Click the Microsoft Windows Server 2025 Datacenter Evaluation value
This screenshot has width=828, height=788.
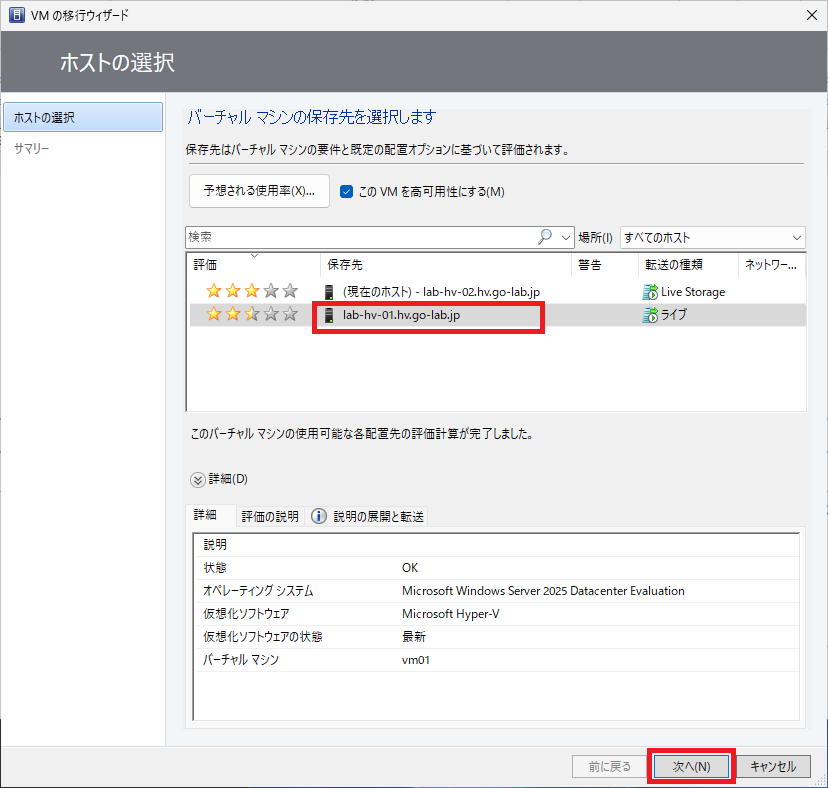tap(543, 590)
